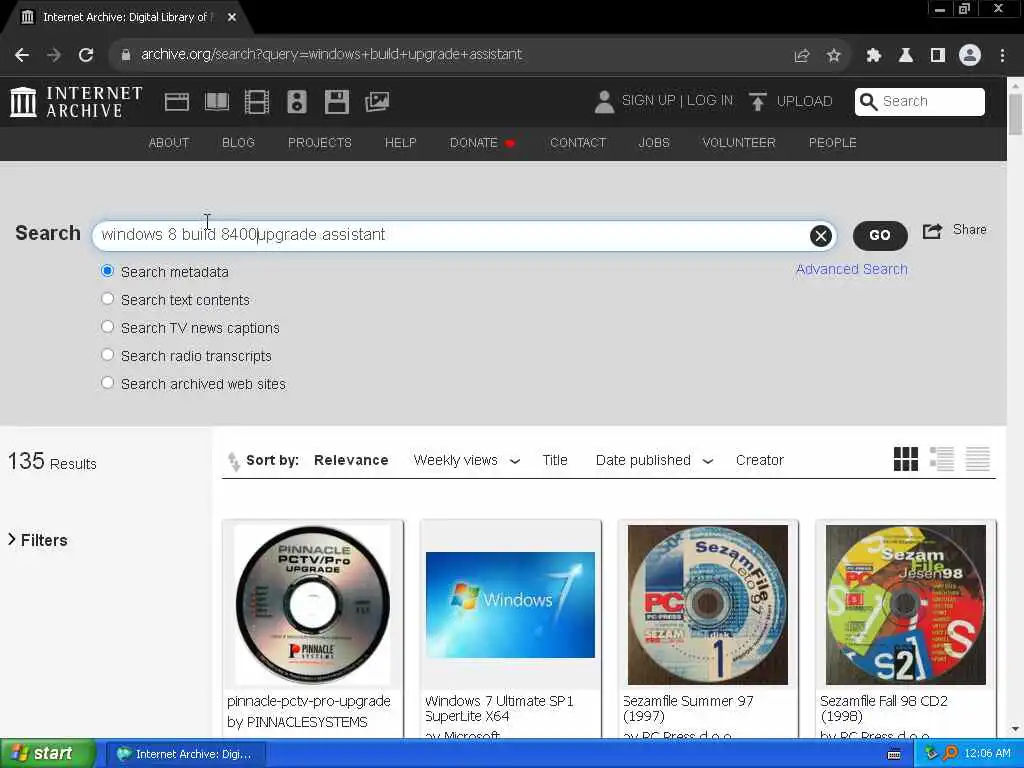
Task: Select Search radio transcripts option
Action: click(x=108, y=355)
